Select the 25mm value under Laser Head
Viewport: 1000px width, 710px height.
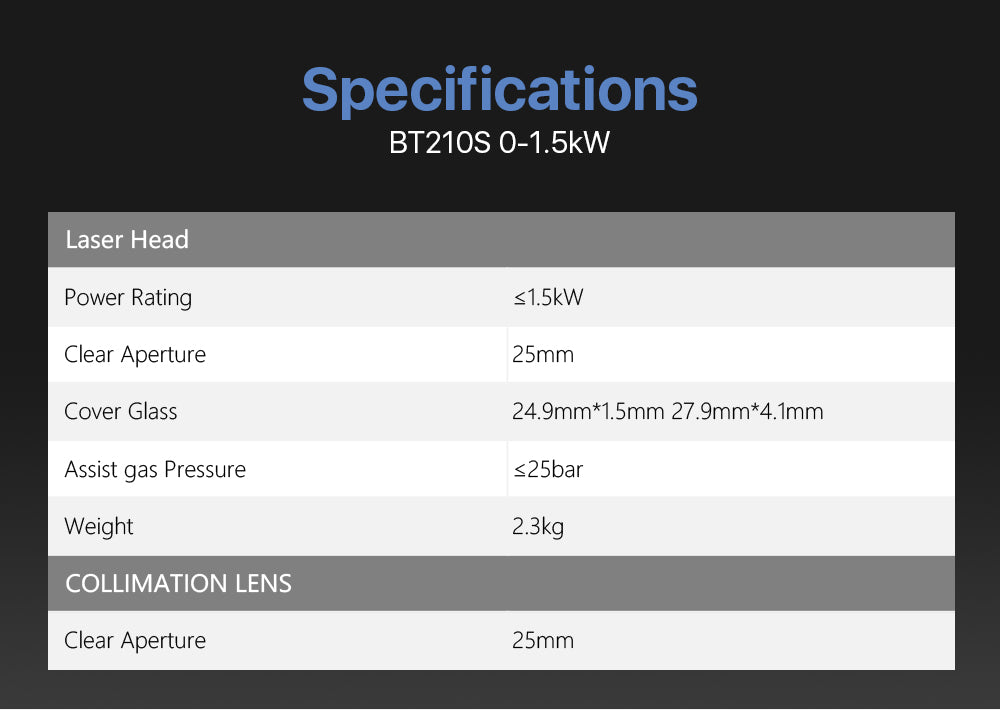tap(543, 354)
